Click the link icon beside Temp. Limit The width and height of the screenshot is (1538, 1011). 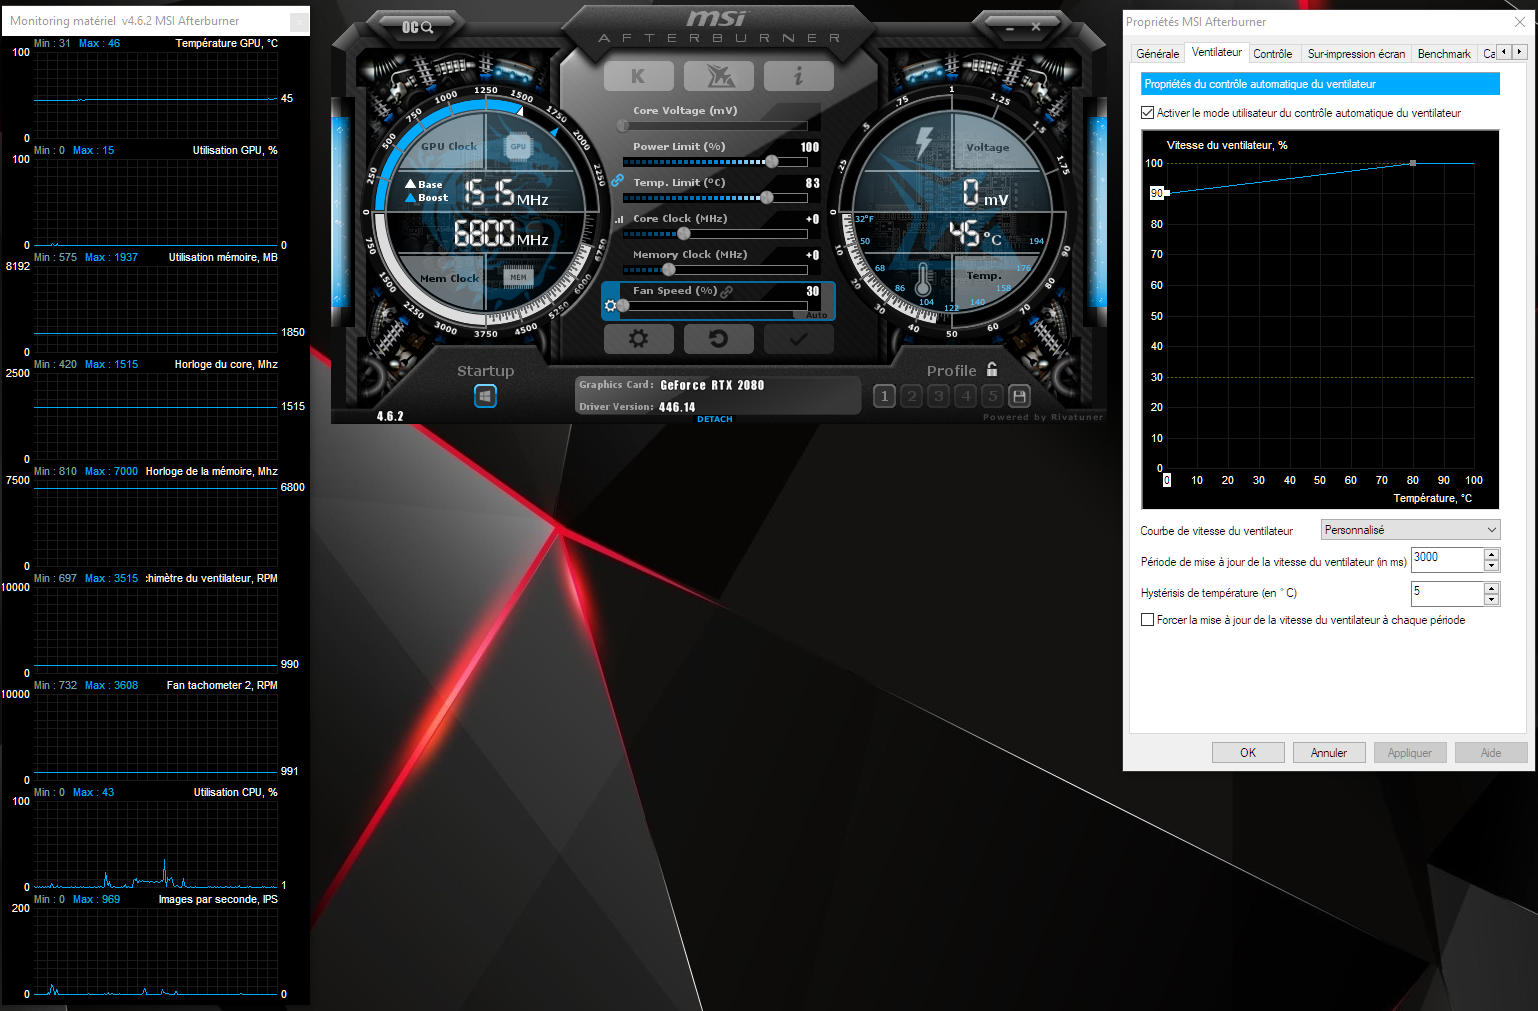click(617, 181)
